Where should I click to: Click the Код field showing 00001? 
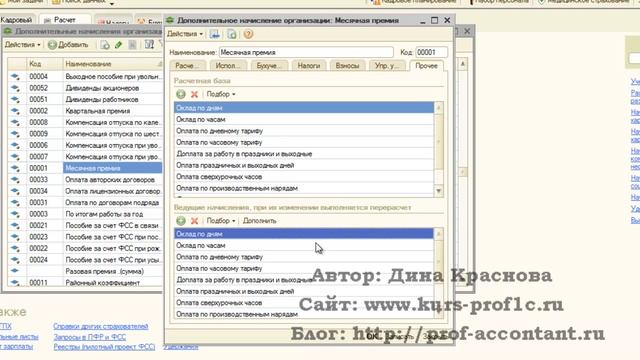431,52
